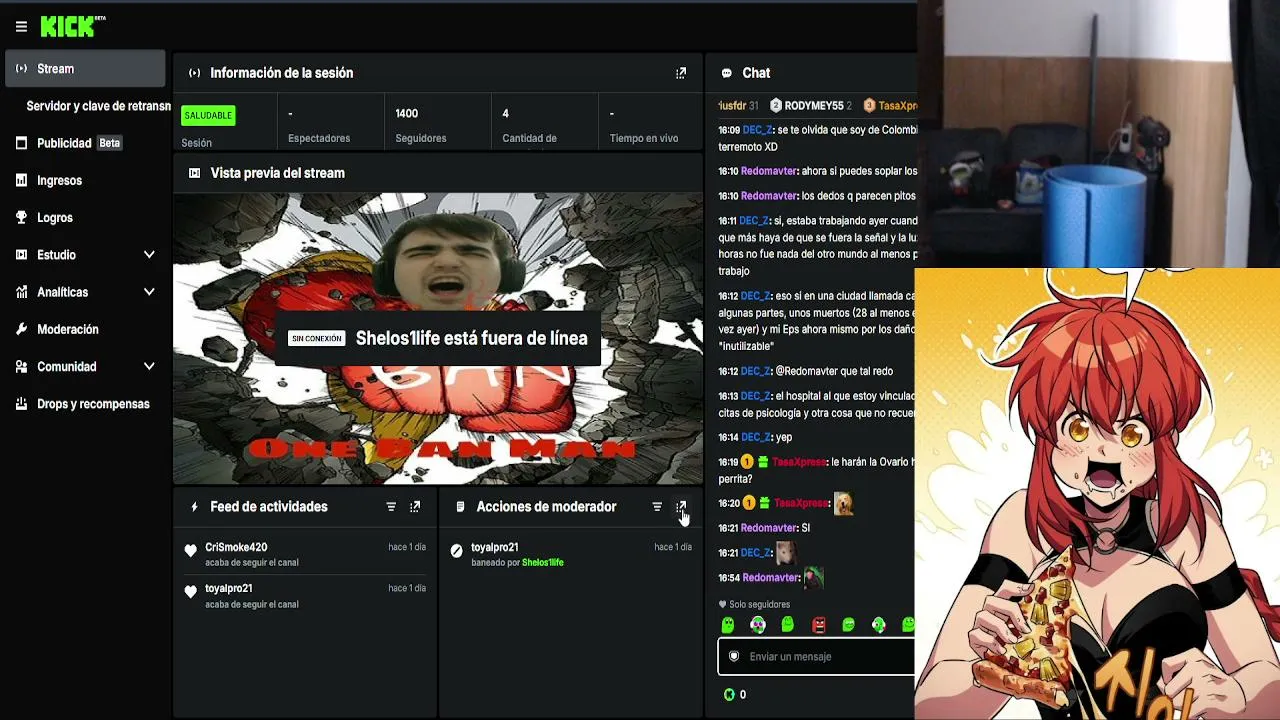Pop out the Información de la sesión panel
Screen dimensions: 1280x720
(681, 73)
